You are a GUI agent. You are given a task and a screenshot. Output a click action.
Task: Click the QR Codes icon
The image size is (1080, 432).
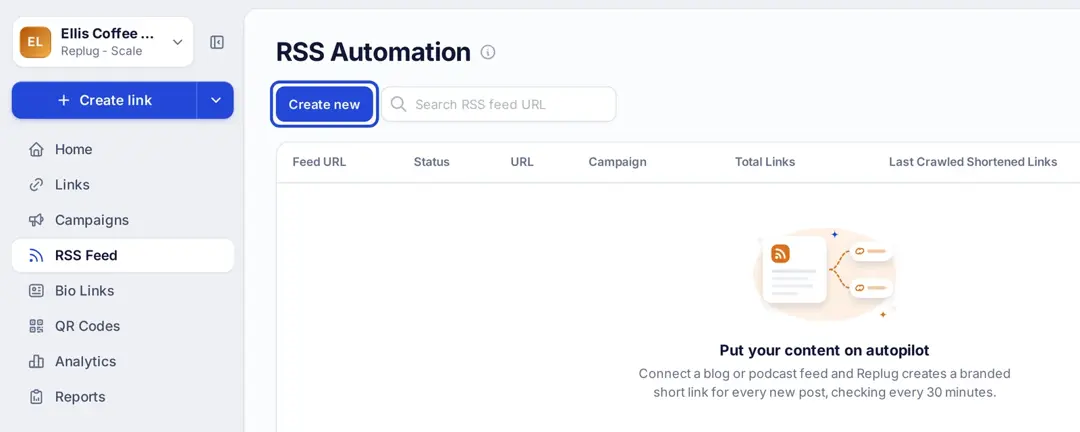pos(36,326)
